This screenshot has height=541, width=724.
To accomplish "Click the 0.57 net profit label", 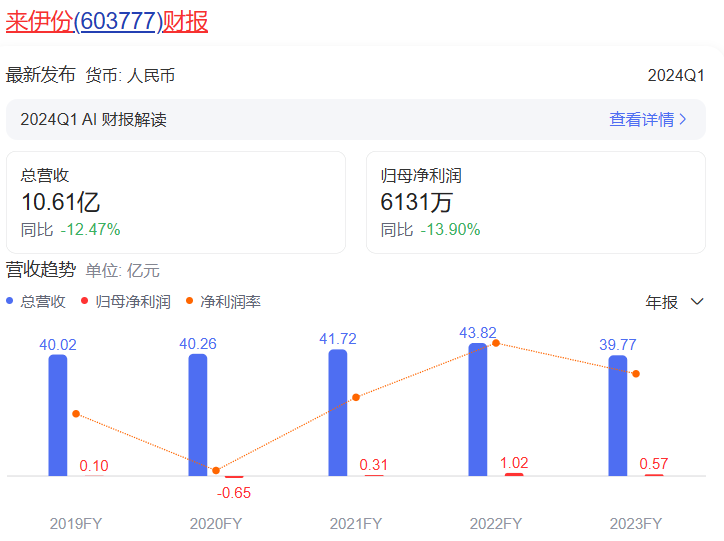I will pos(653,464).
